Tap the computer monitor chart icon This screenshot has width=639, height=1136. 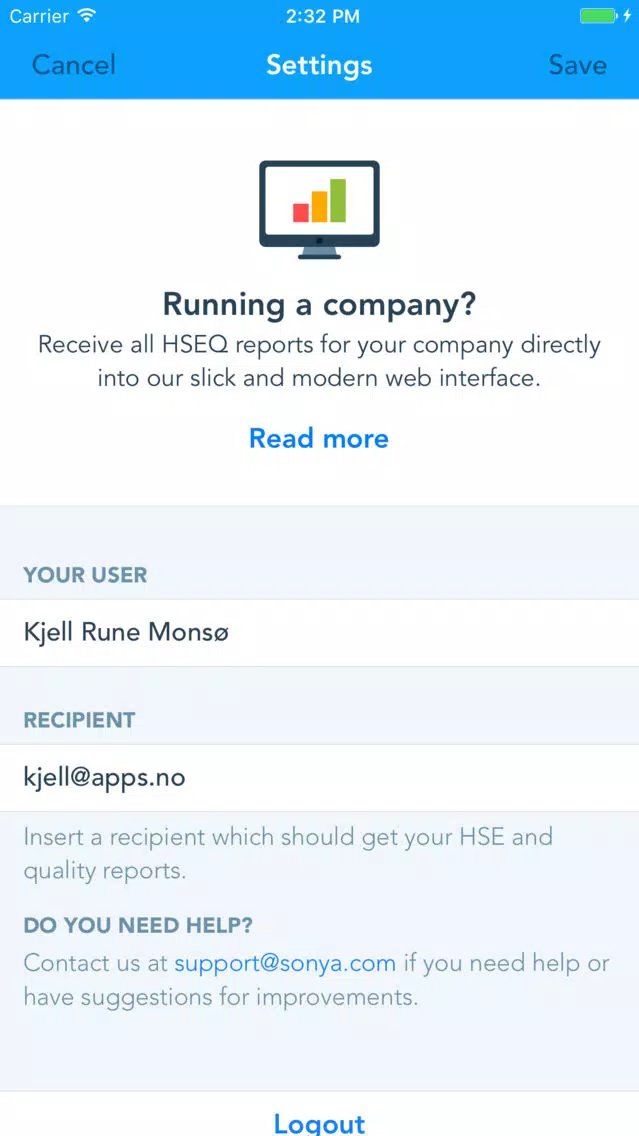tap(320, 210)
